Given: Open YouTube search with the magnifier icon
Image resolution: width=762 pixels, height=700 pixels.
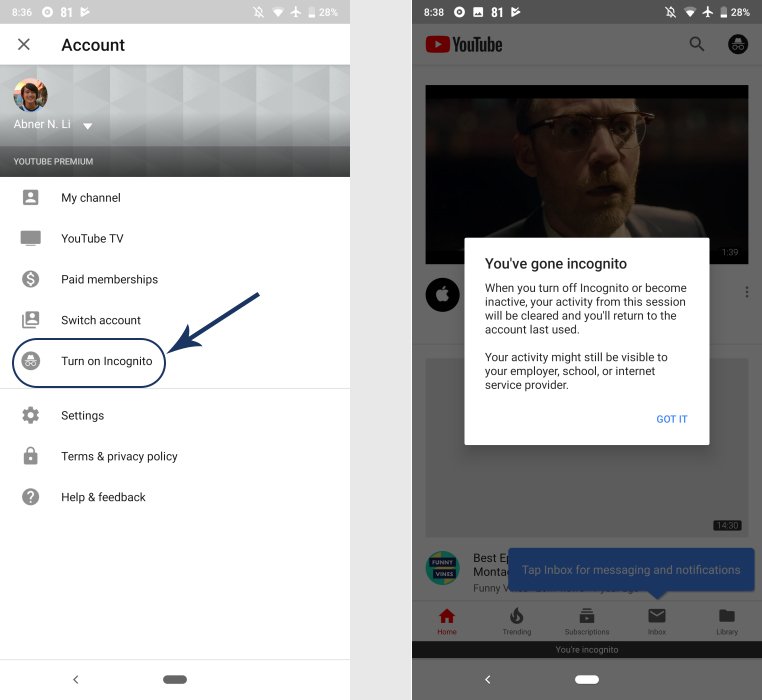Looking at the screenshot, I should click(696, 44).
